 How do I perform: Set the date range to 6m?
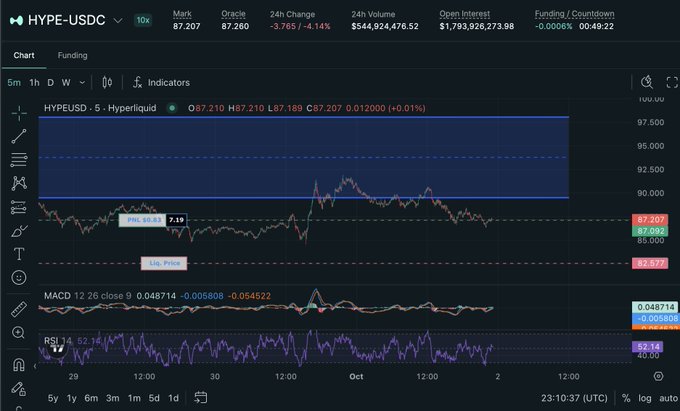coord(91,398)
